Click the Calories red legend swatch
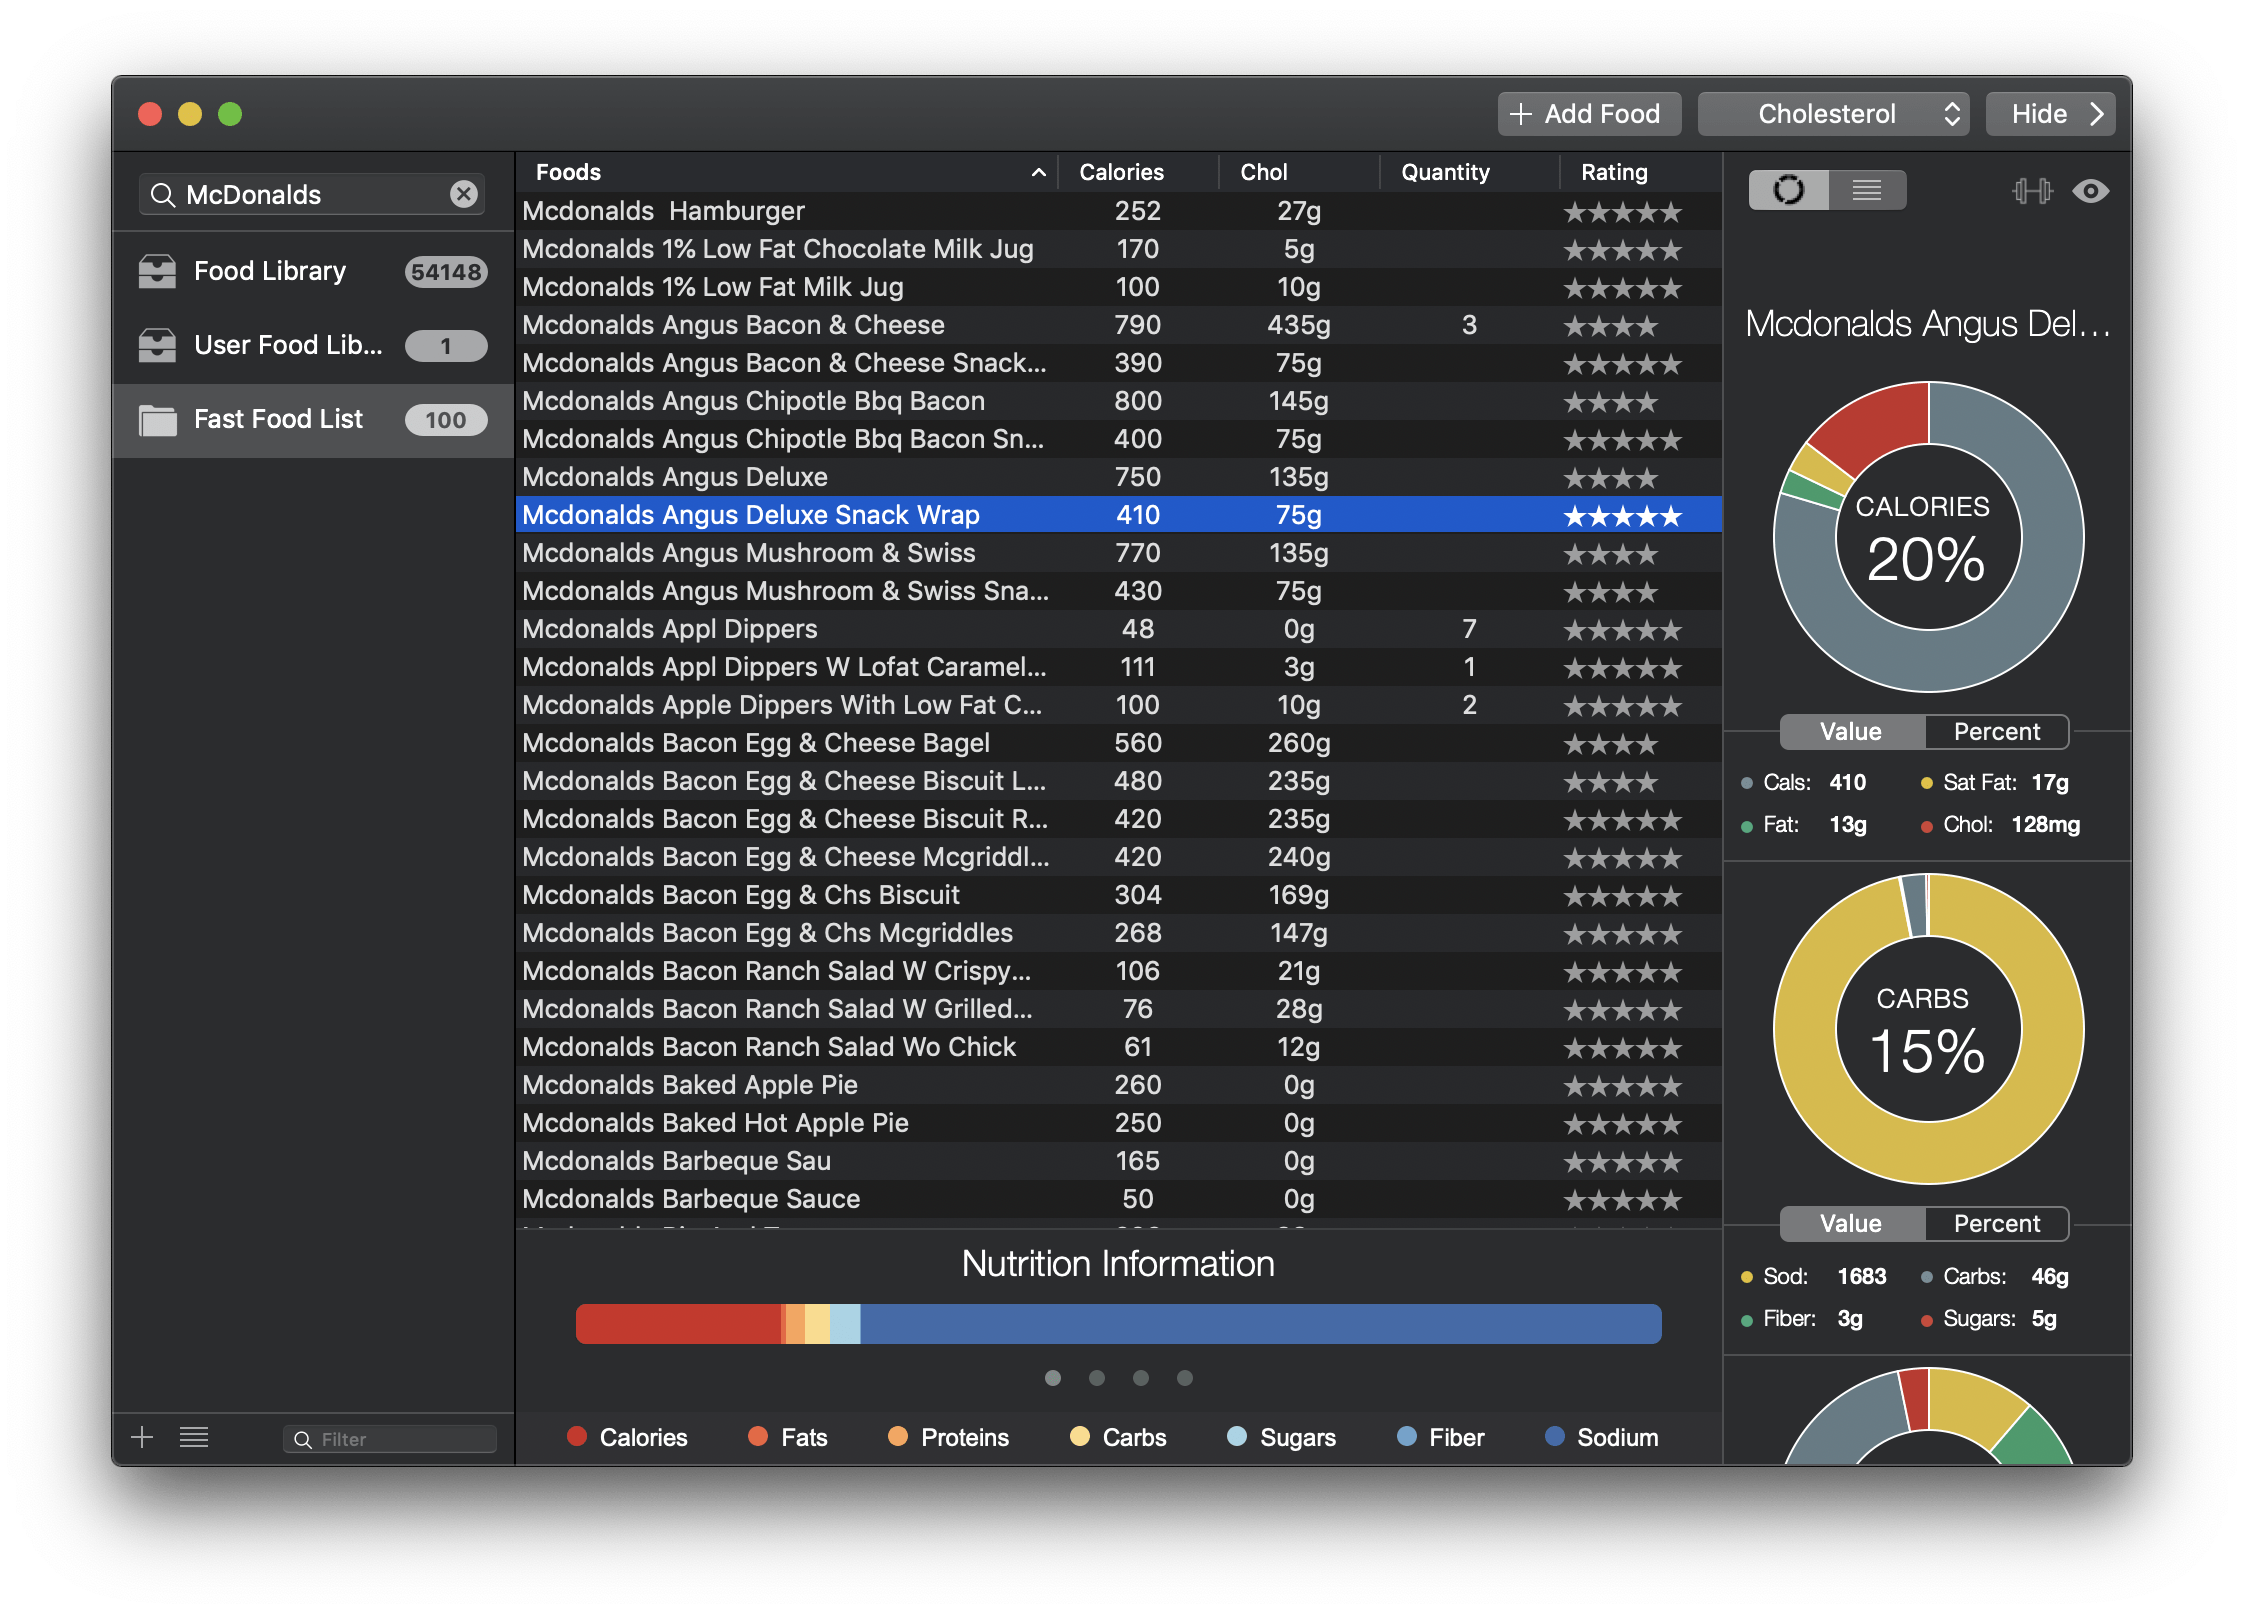The width and height of the screenshot is (2244, 1614). pos(577,1437)
